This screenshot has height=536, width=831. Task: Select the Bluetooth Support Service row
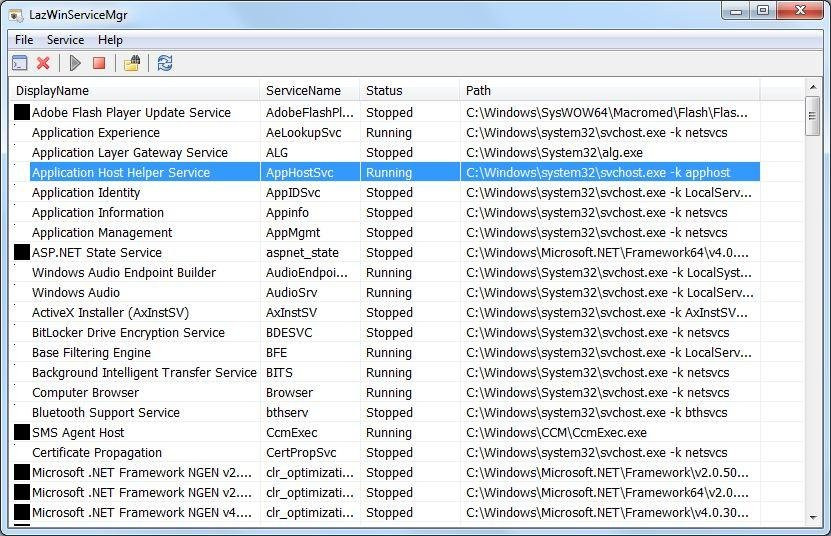[387, 412]
